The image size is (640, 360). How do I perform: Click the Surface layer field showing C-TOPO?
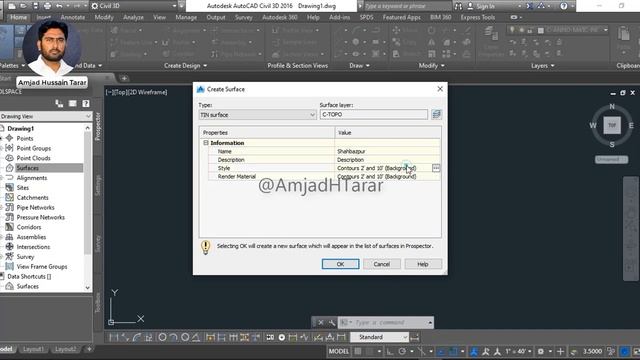pyautogui.click(x=374, y=114)
